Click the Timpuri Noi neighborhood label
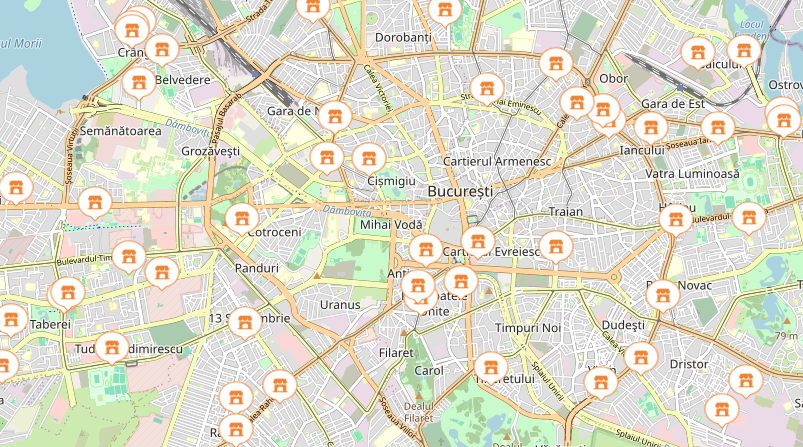The height and width of the screenshot is (447, 803). pos(528,328)
